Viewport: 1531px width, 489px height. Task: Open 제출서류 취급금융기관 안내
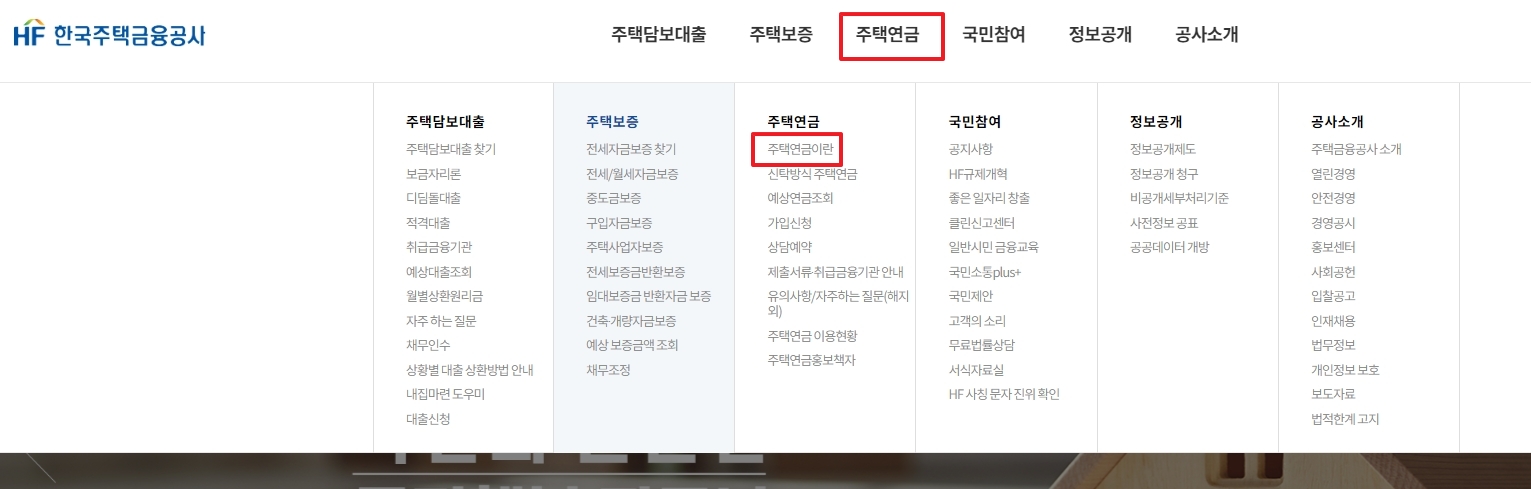point(835,272)
